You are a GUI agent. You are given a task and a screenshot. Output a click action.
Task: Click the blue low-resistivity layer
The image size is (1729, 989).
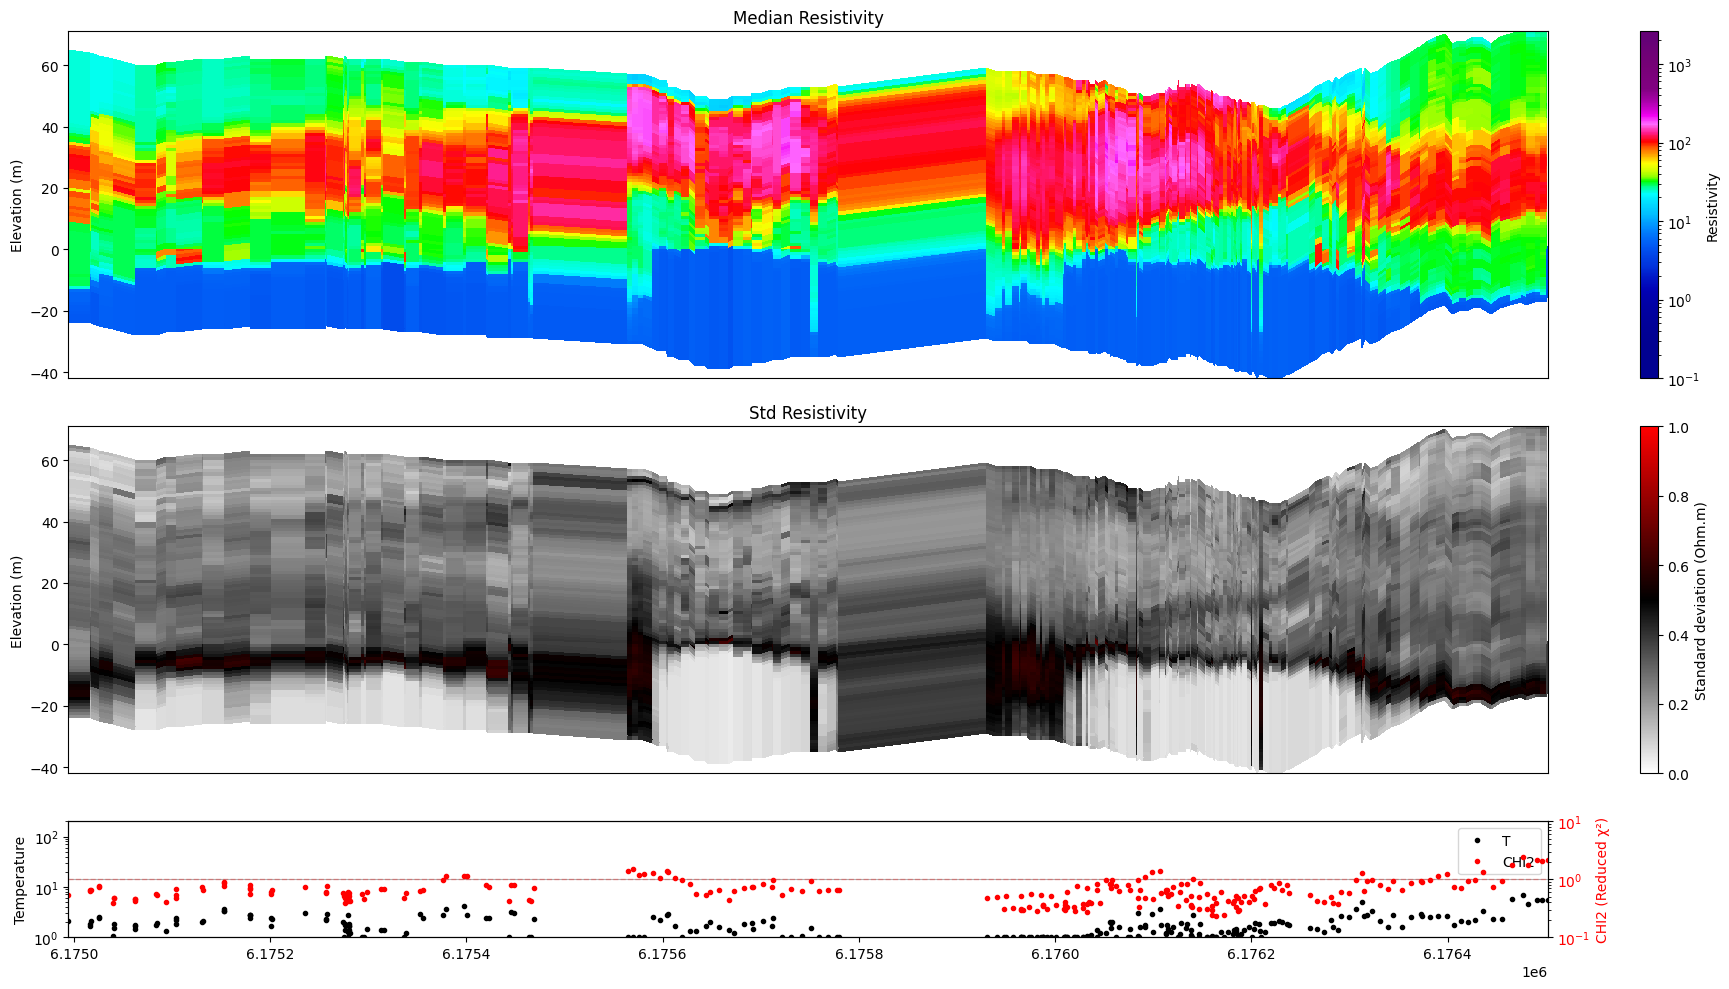(400, 300)
